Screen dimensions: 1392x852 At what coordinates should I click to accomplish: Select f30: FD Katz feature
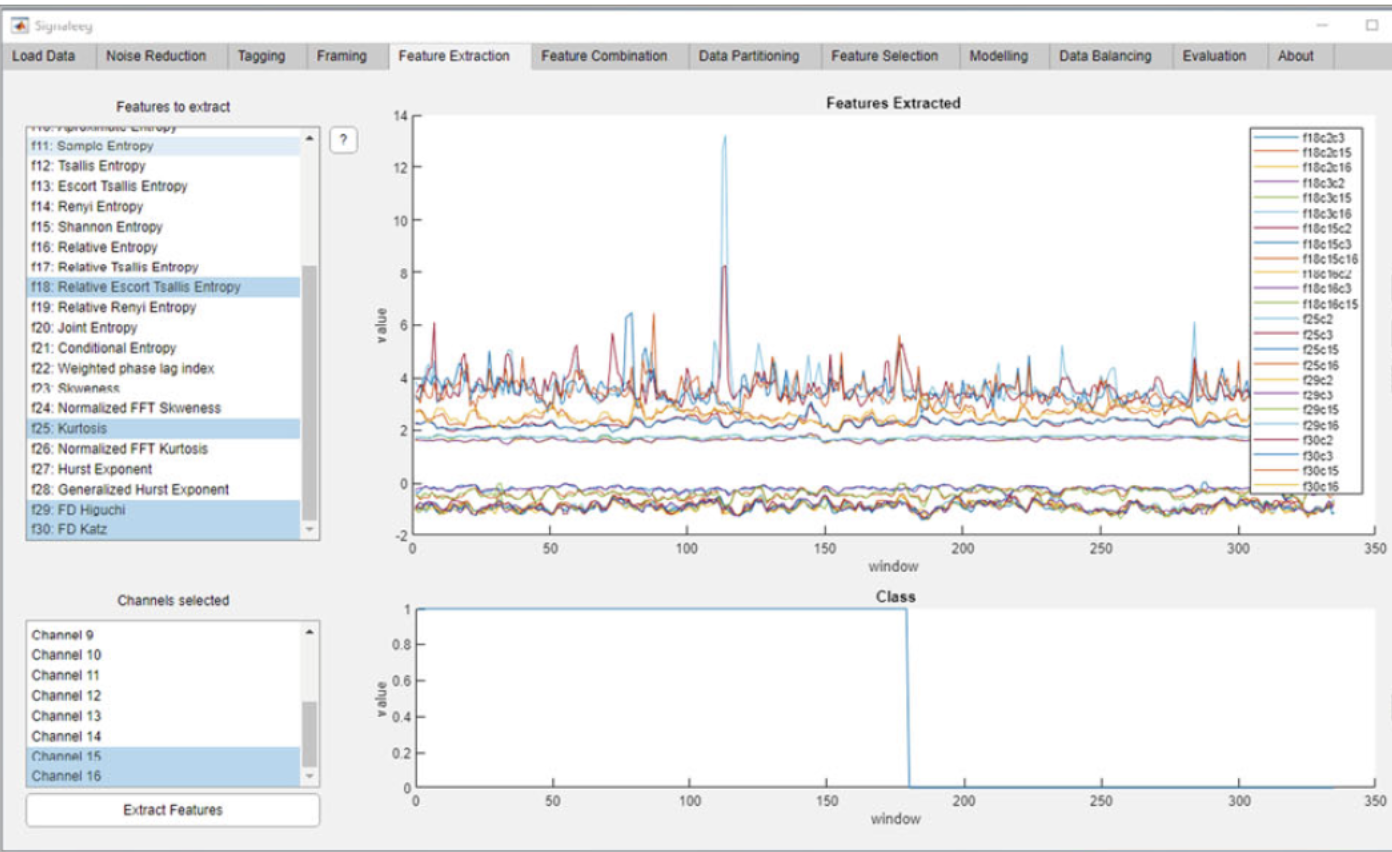click(x=163, y=529)
